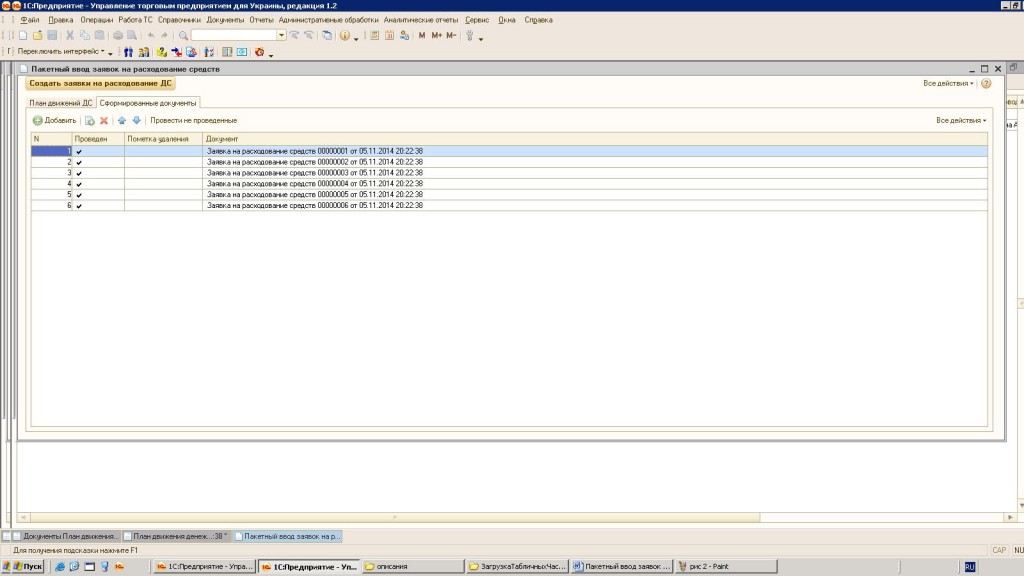Click the Undo arrow icon
Viewport: 1024px width, 576px height.
click(151, 35)
